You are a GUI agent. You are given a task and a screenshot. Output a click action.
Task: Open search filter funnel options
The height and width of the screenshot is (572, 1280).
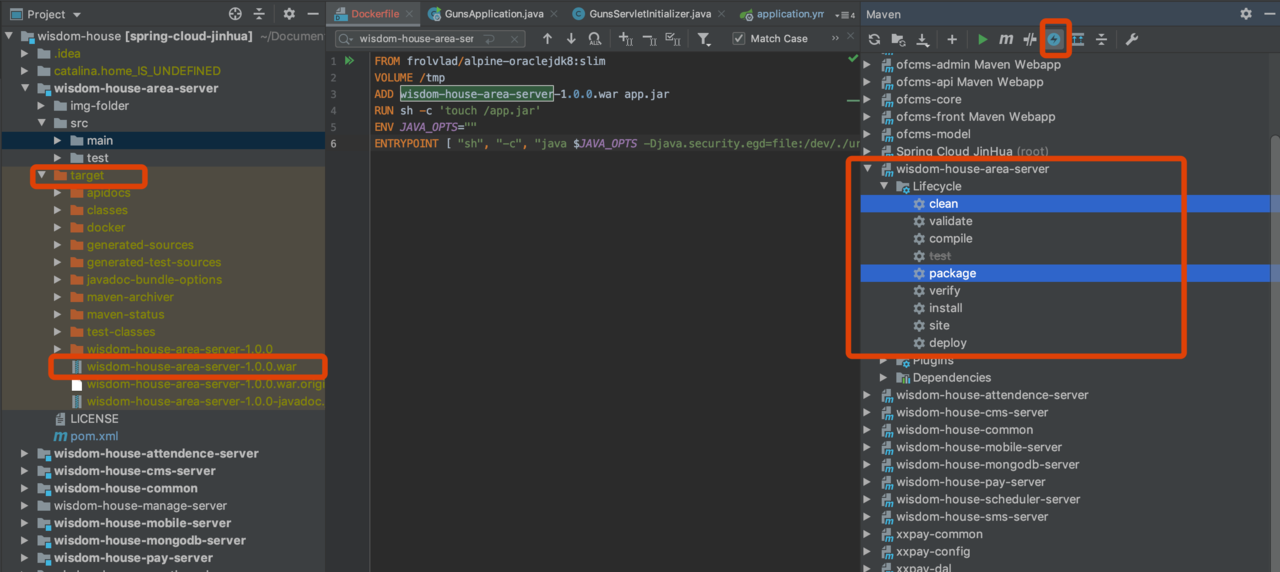pos(704,39)
